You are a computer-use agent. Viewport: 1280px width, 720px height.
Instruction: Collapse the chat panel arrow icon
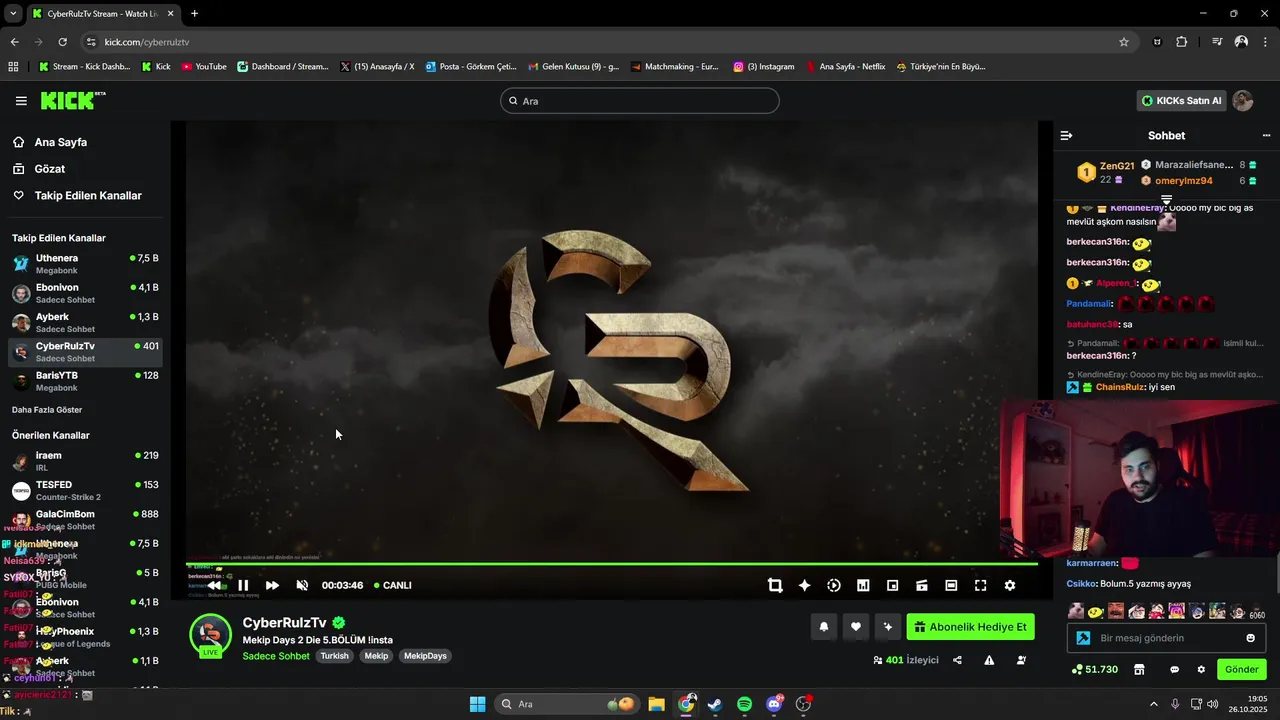pyautogui.click(x=1066, y=135)
